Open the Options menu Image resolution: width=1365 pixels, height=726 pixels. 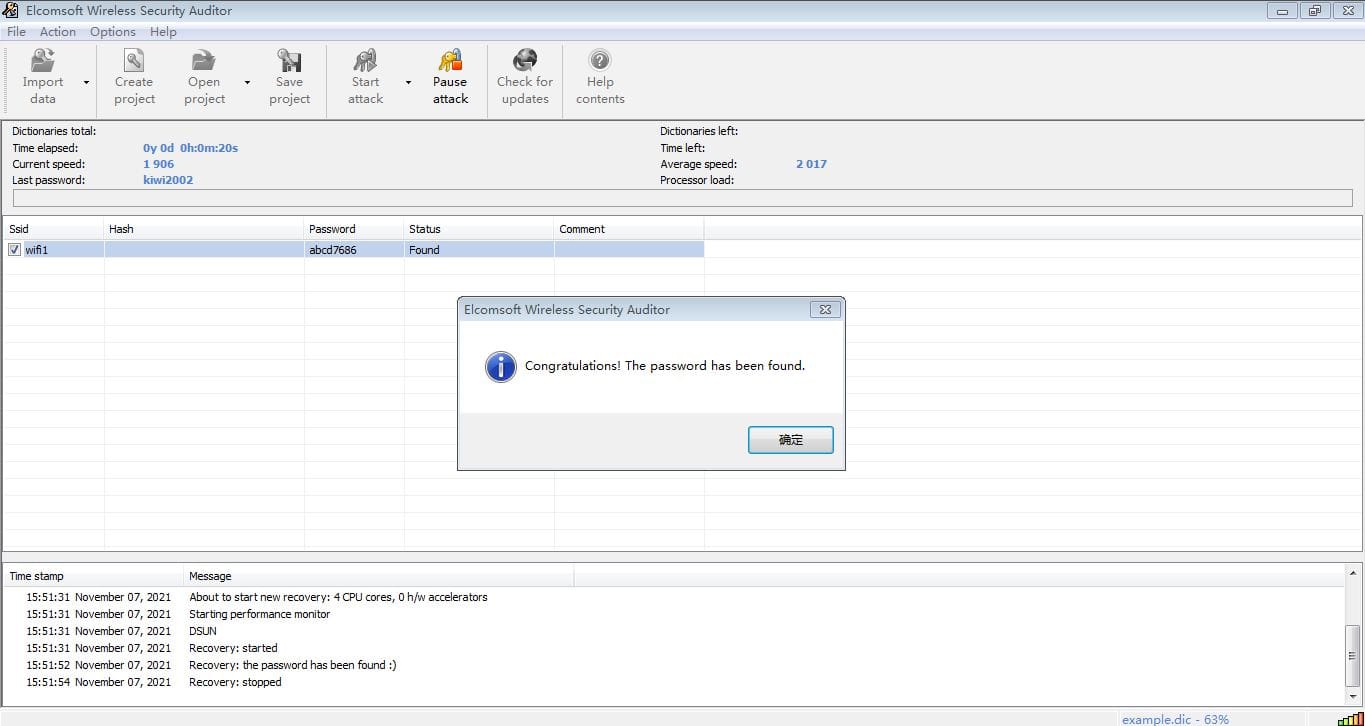(x=112, y=32)
